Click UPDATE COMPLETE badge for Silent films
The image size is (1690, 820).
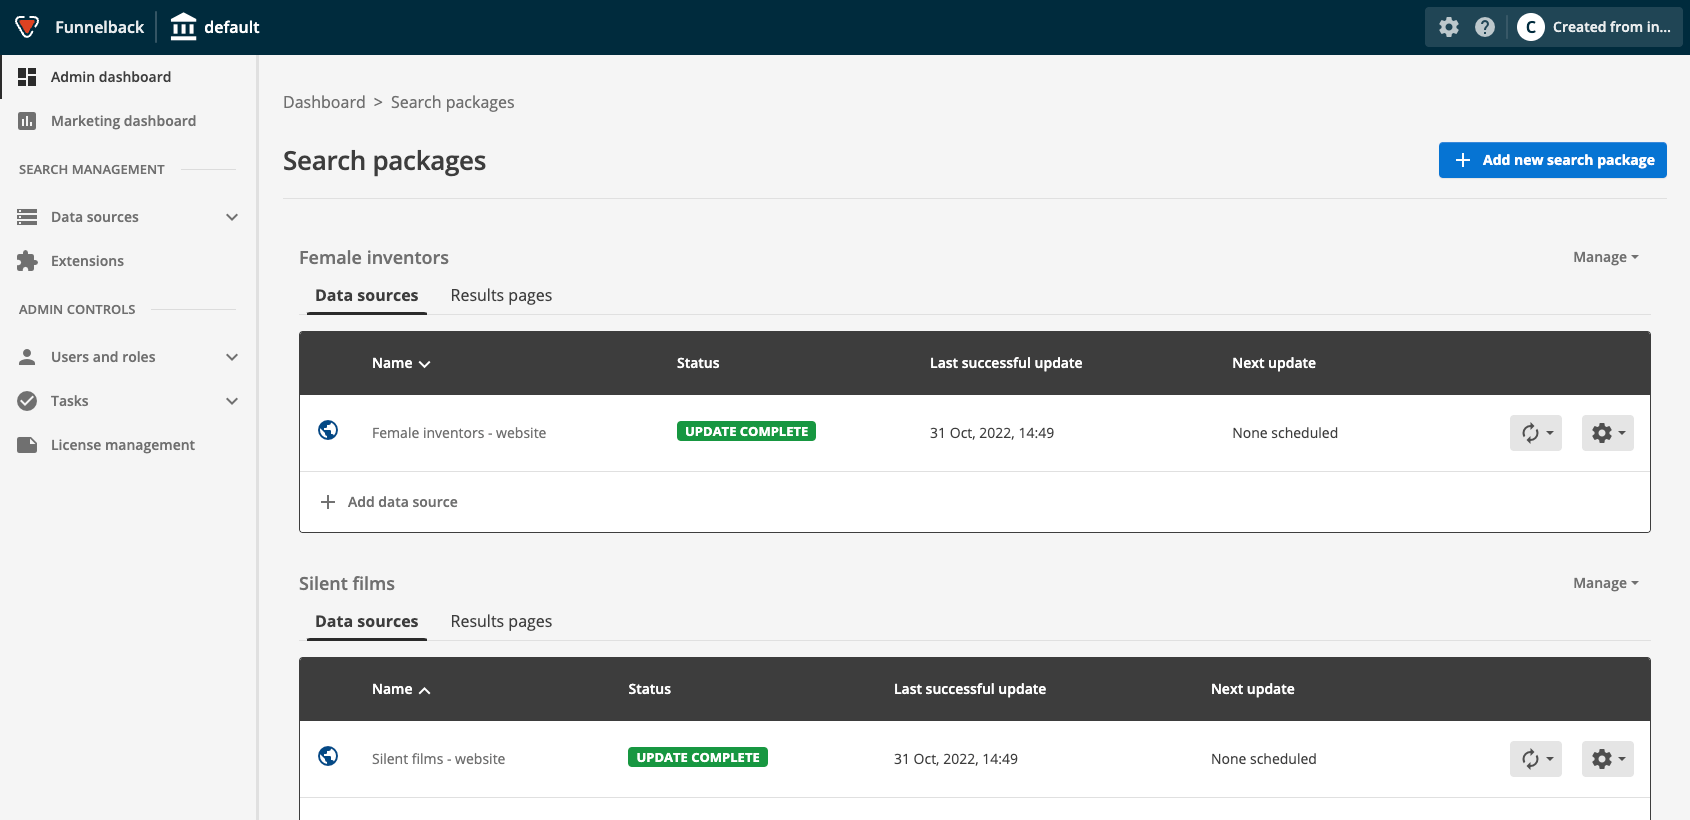[698, 757]
